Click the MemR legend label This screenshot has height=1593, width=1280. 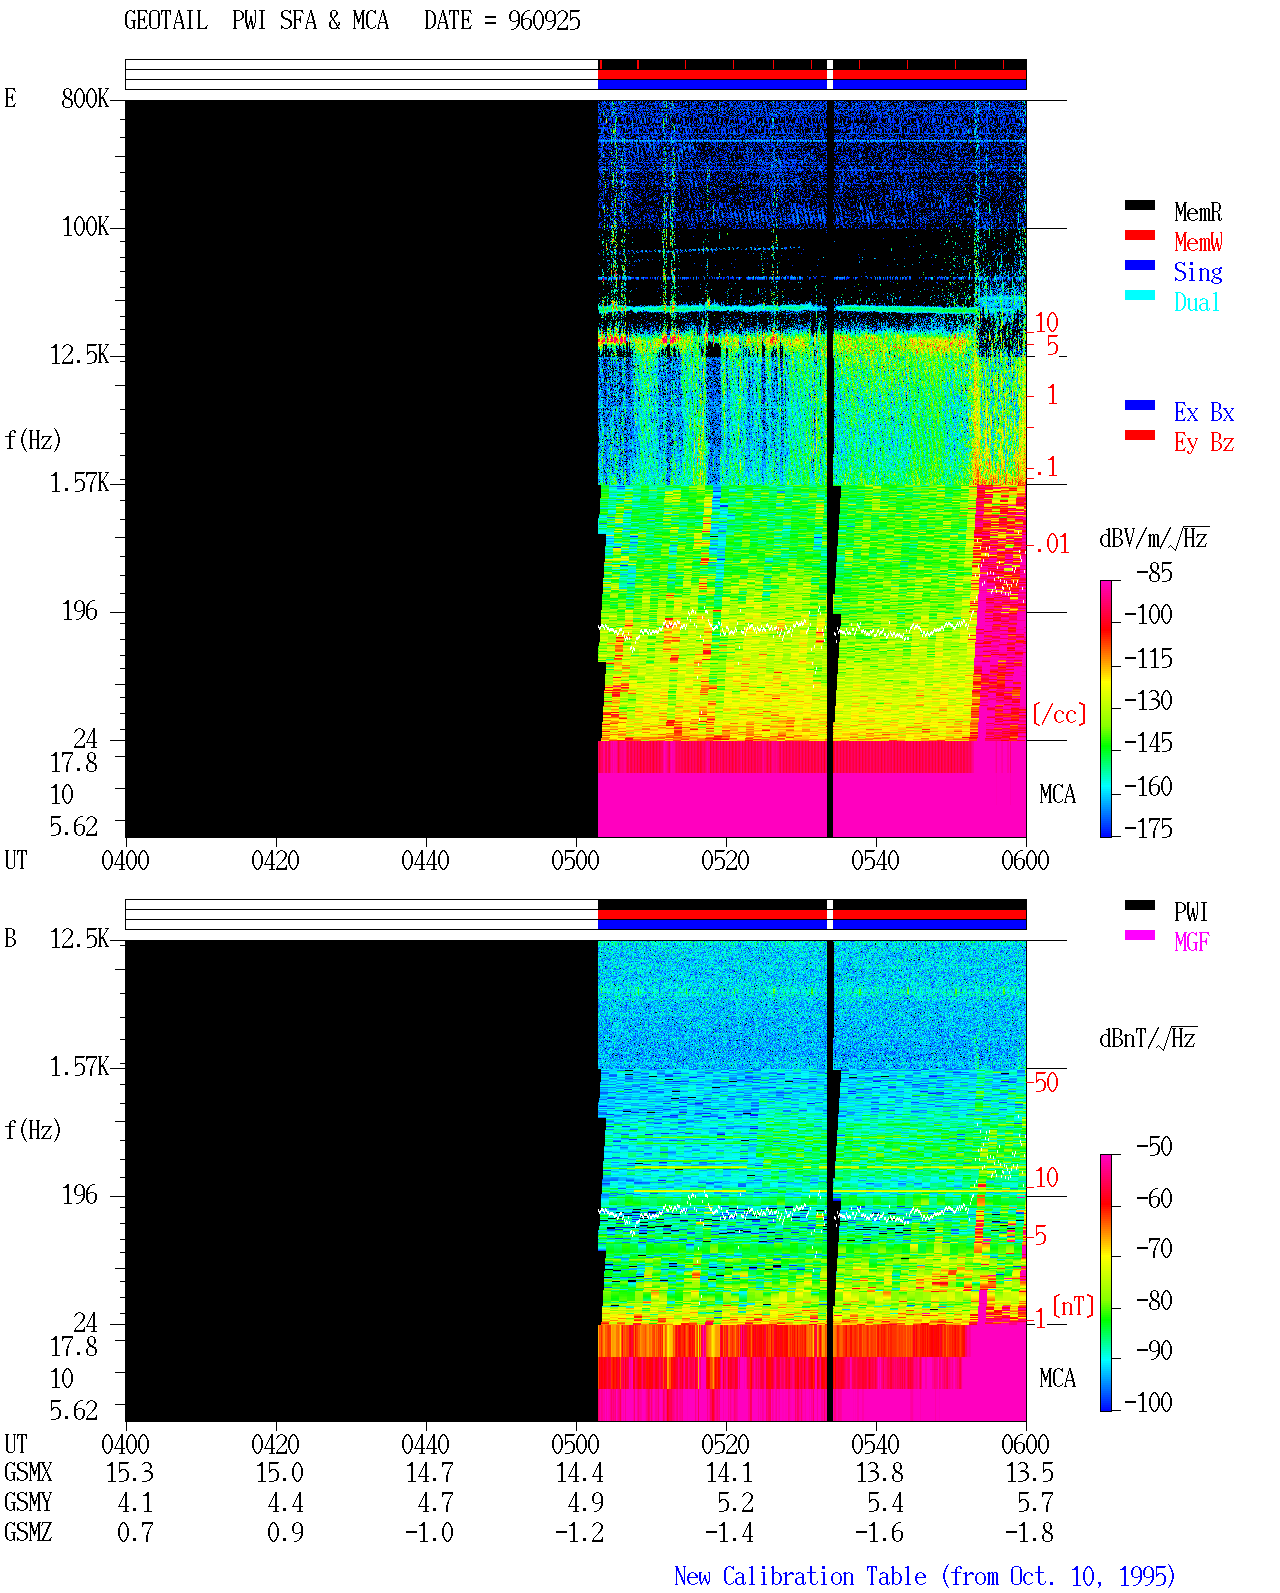click(x=1198, y=212)
